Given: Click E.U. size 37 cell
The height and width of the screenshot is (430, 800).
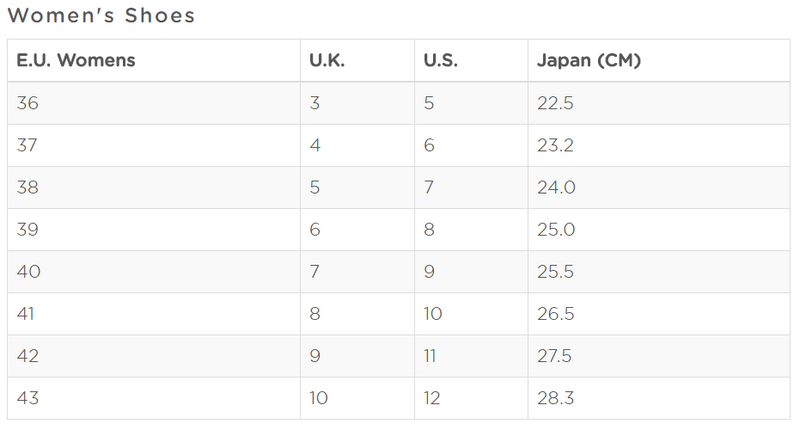Looking at the screenshot, I should click(x=154, y=145).
